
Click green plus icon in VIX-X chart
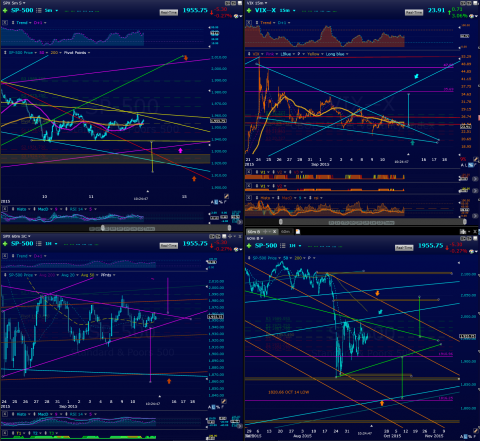click(x=249, y=11)
